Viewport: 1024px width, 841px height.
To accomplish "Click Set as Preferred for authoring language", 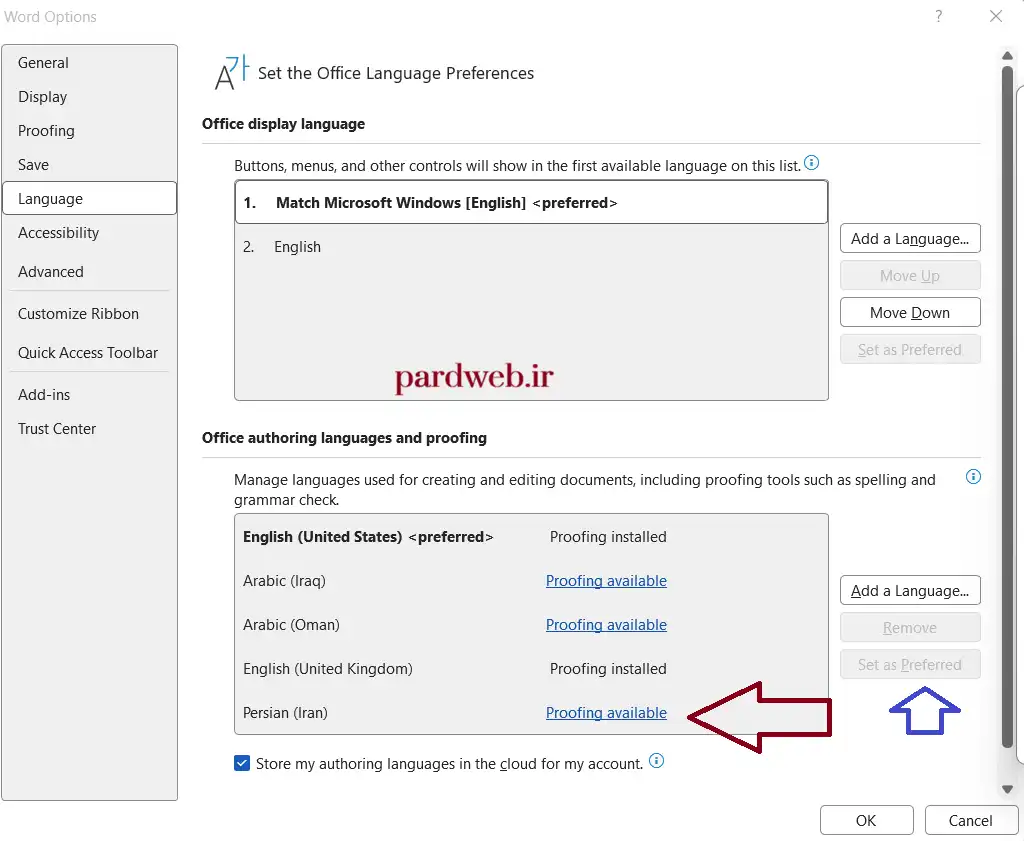I will (x=910, y=665).
